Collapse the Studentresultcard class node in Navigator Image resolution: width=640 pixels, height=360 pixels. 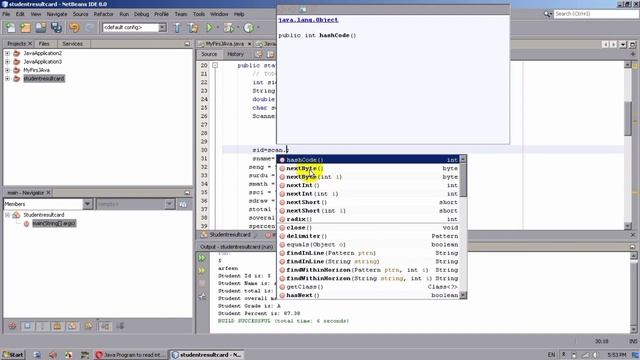point(7,215)
